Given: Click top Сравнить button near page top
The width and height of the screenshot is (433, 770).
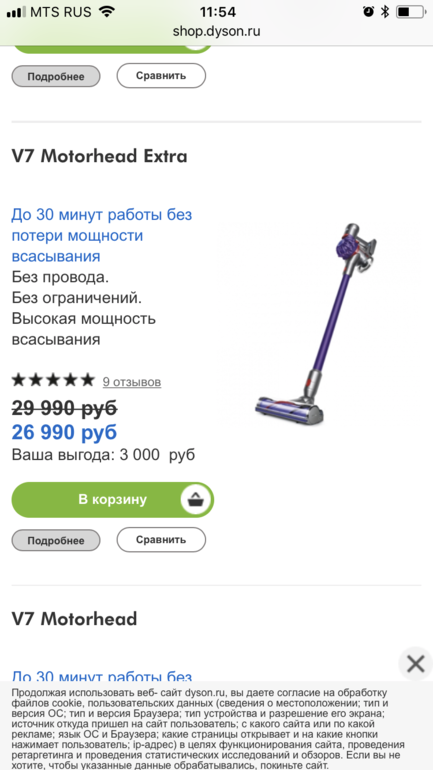Looking at the screenshot, I should point(161,76).
